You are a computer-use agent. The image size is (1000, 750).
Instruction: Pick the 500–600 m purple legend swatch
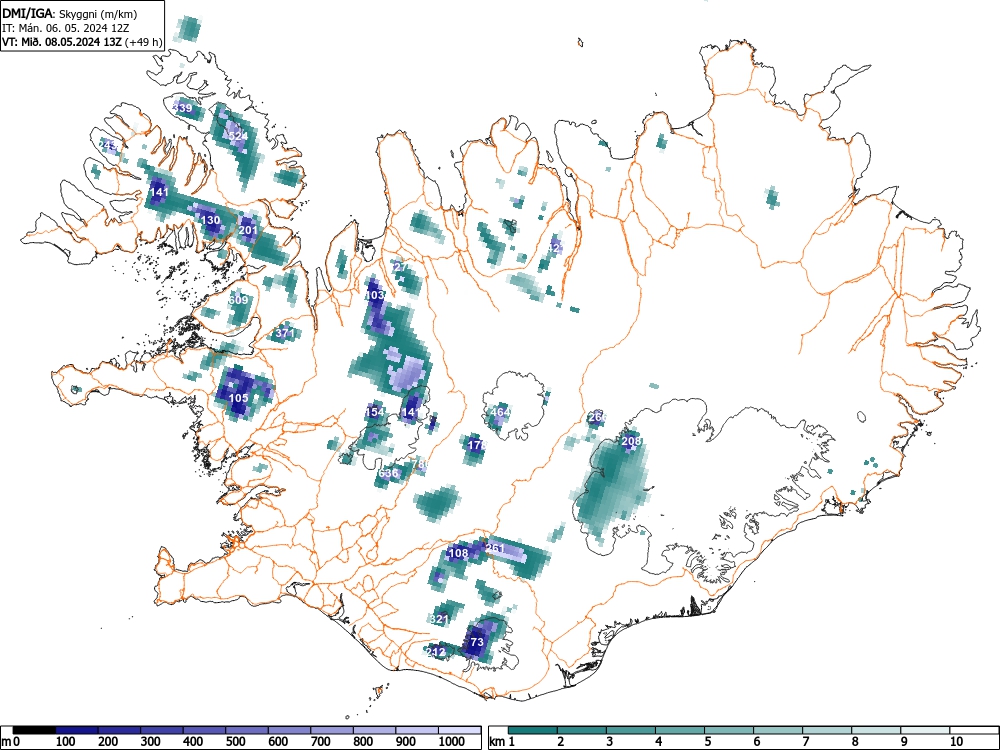[247, 730]
